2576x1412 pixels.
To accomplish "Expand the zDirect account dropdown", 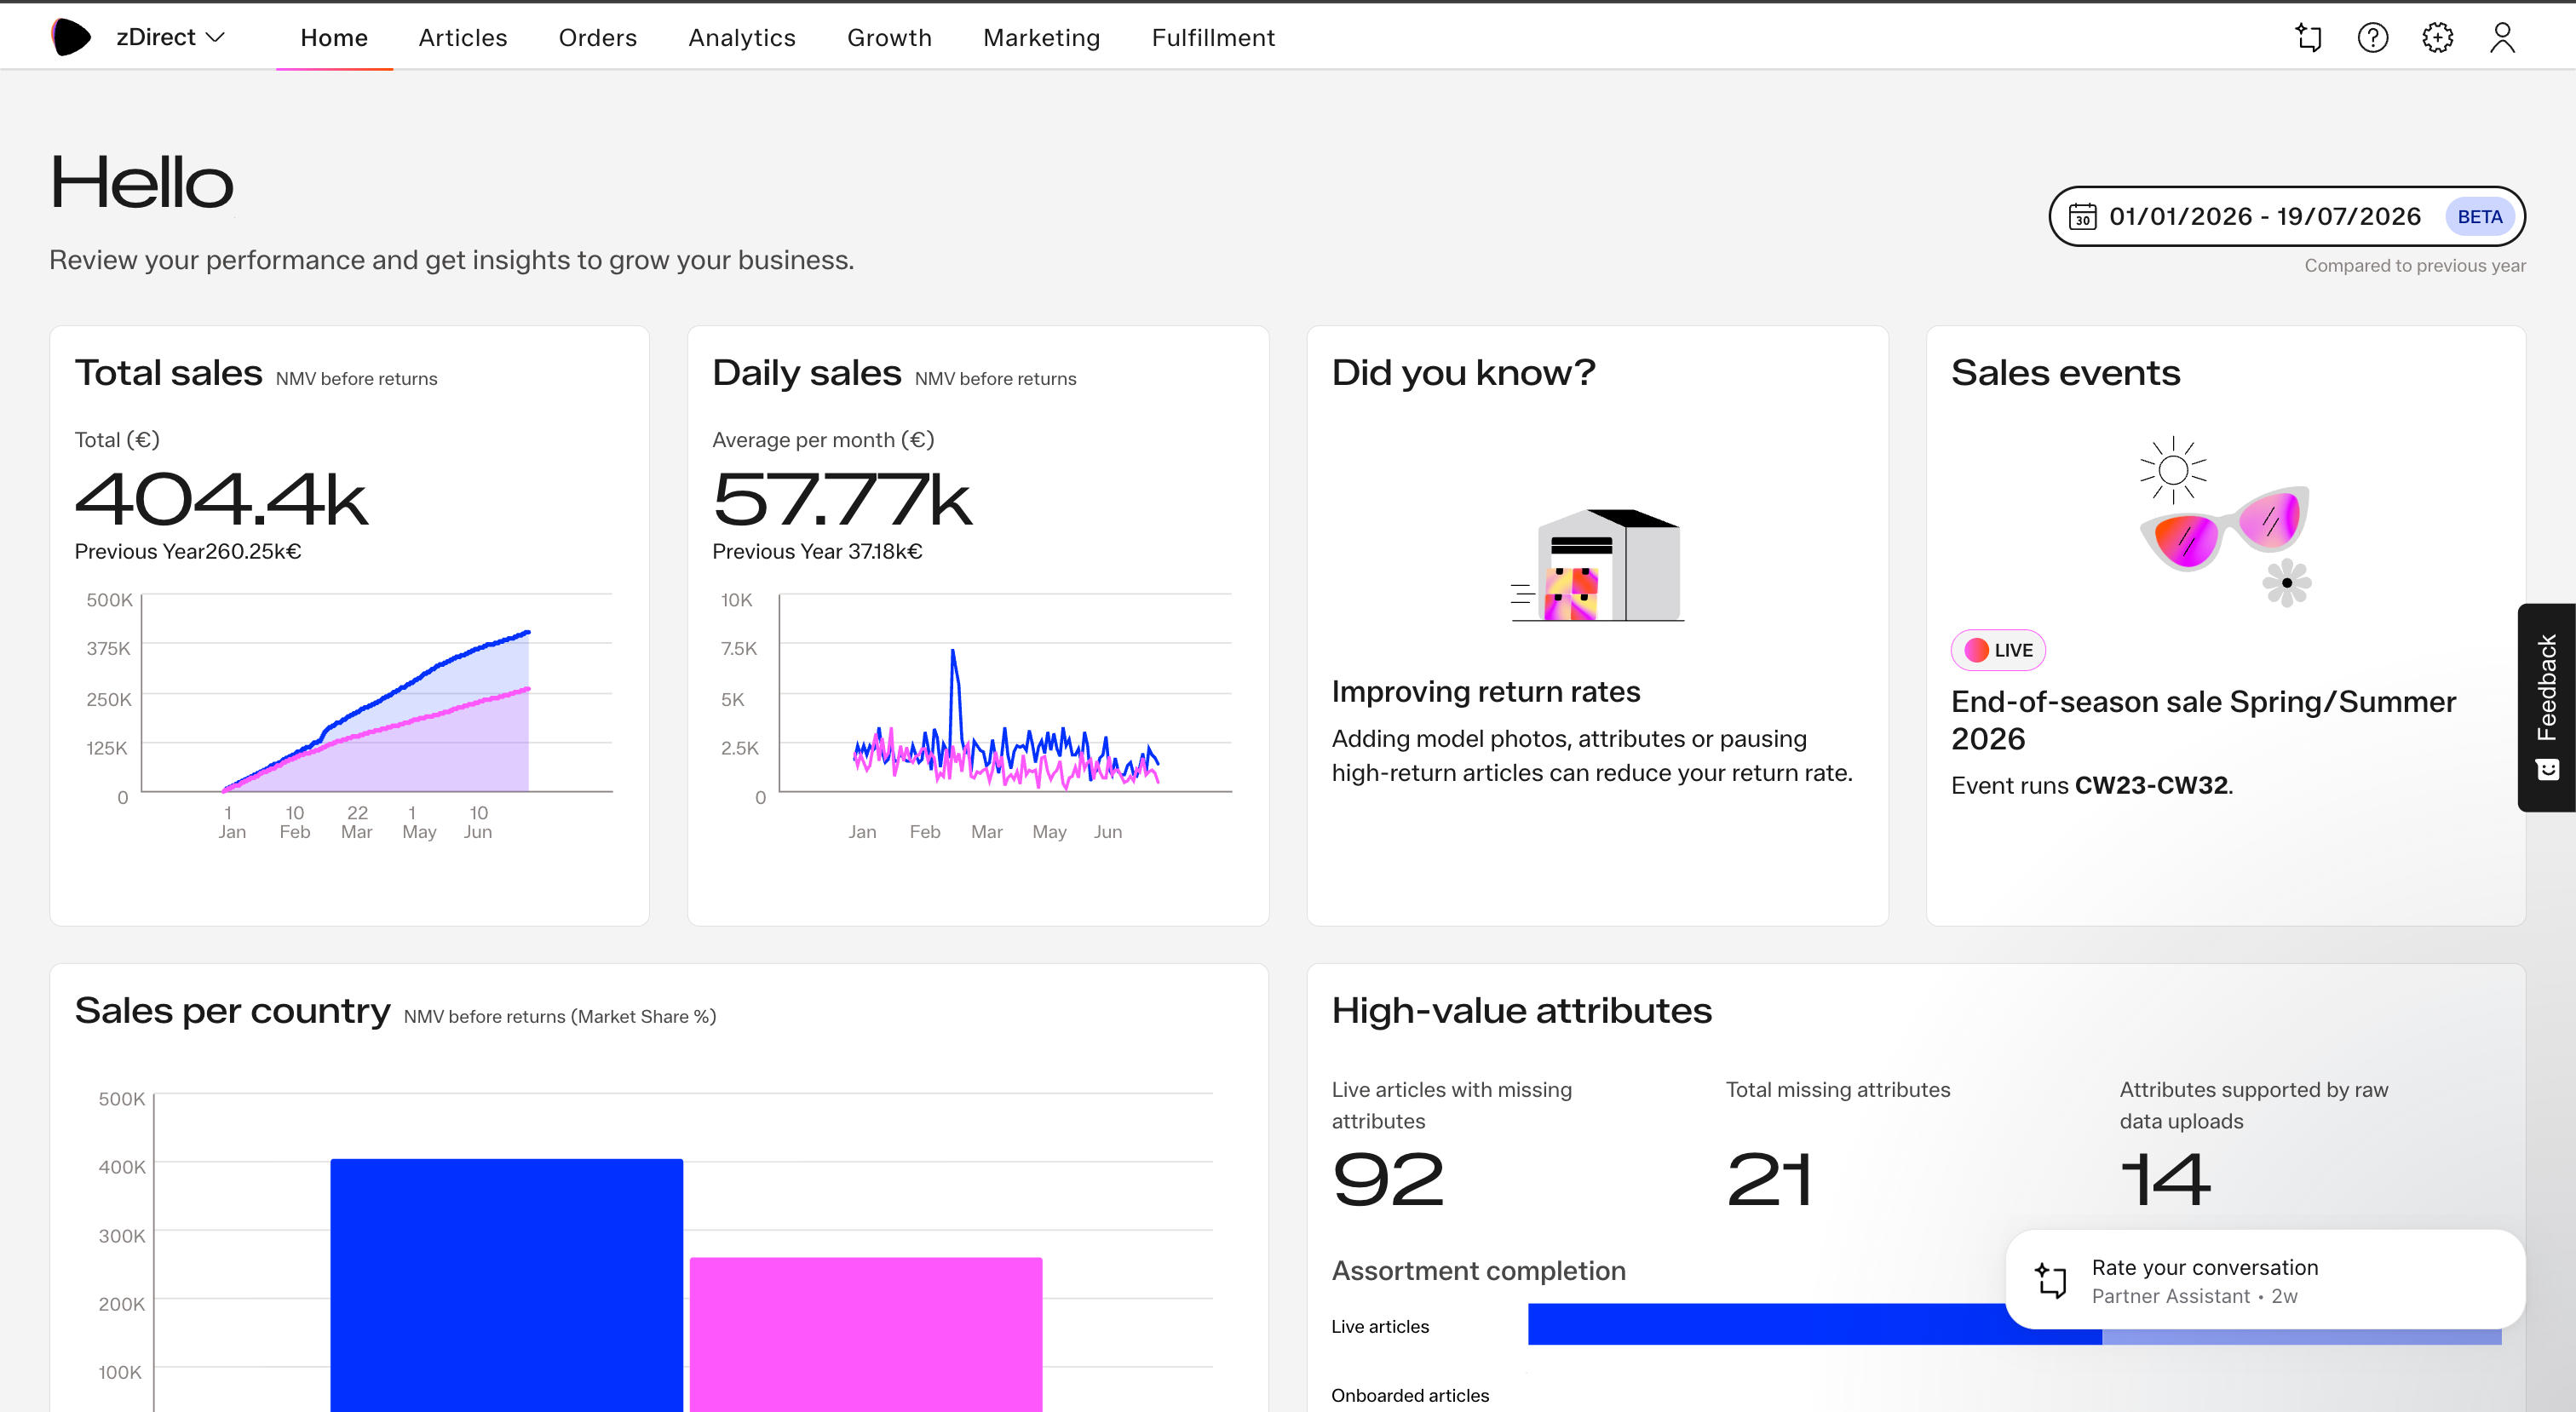I will tap(171, 37).
